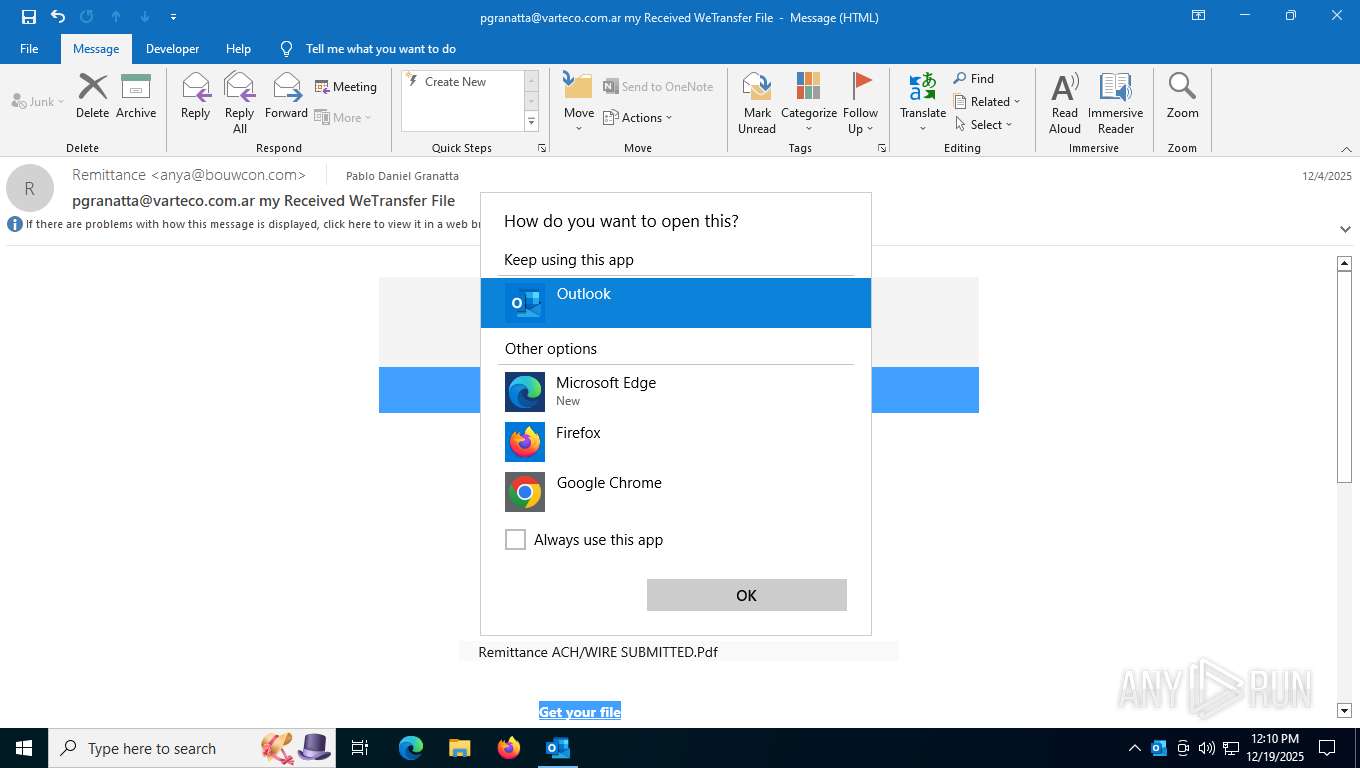Viewport: 1360px width, 768px height.
Task: Open the File tab
Action: point(29,48)
